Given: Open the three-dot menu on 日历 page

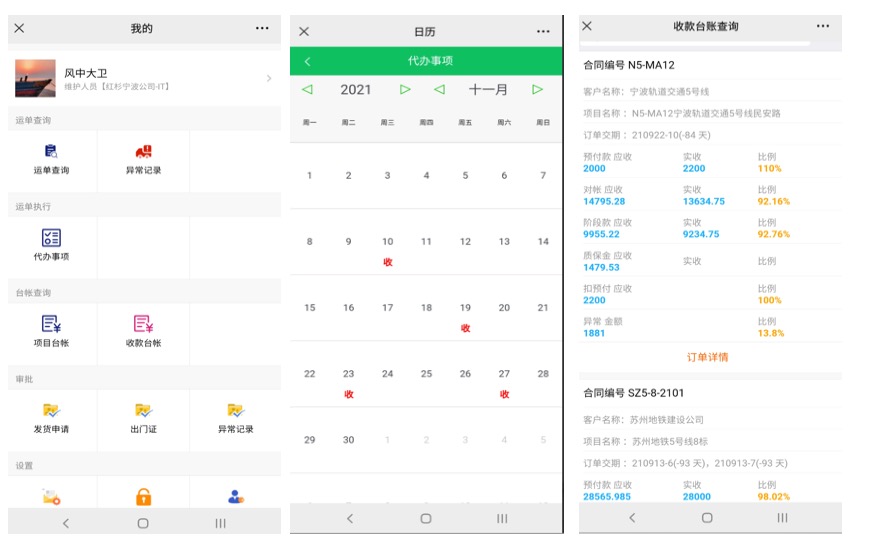Looking at the screenshot, I should [543, 32].
